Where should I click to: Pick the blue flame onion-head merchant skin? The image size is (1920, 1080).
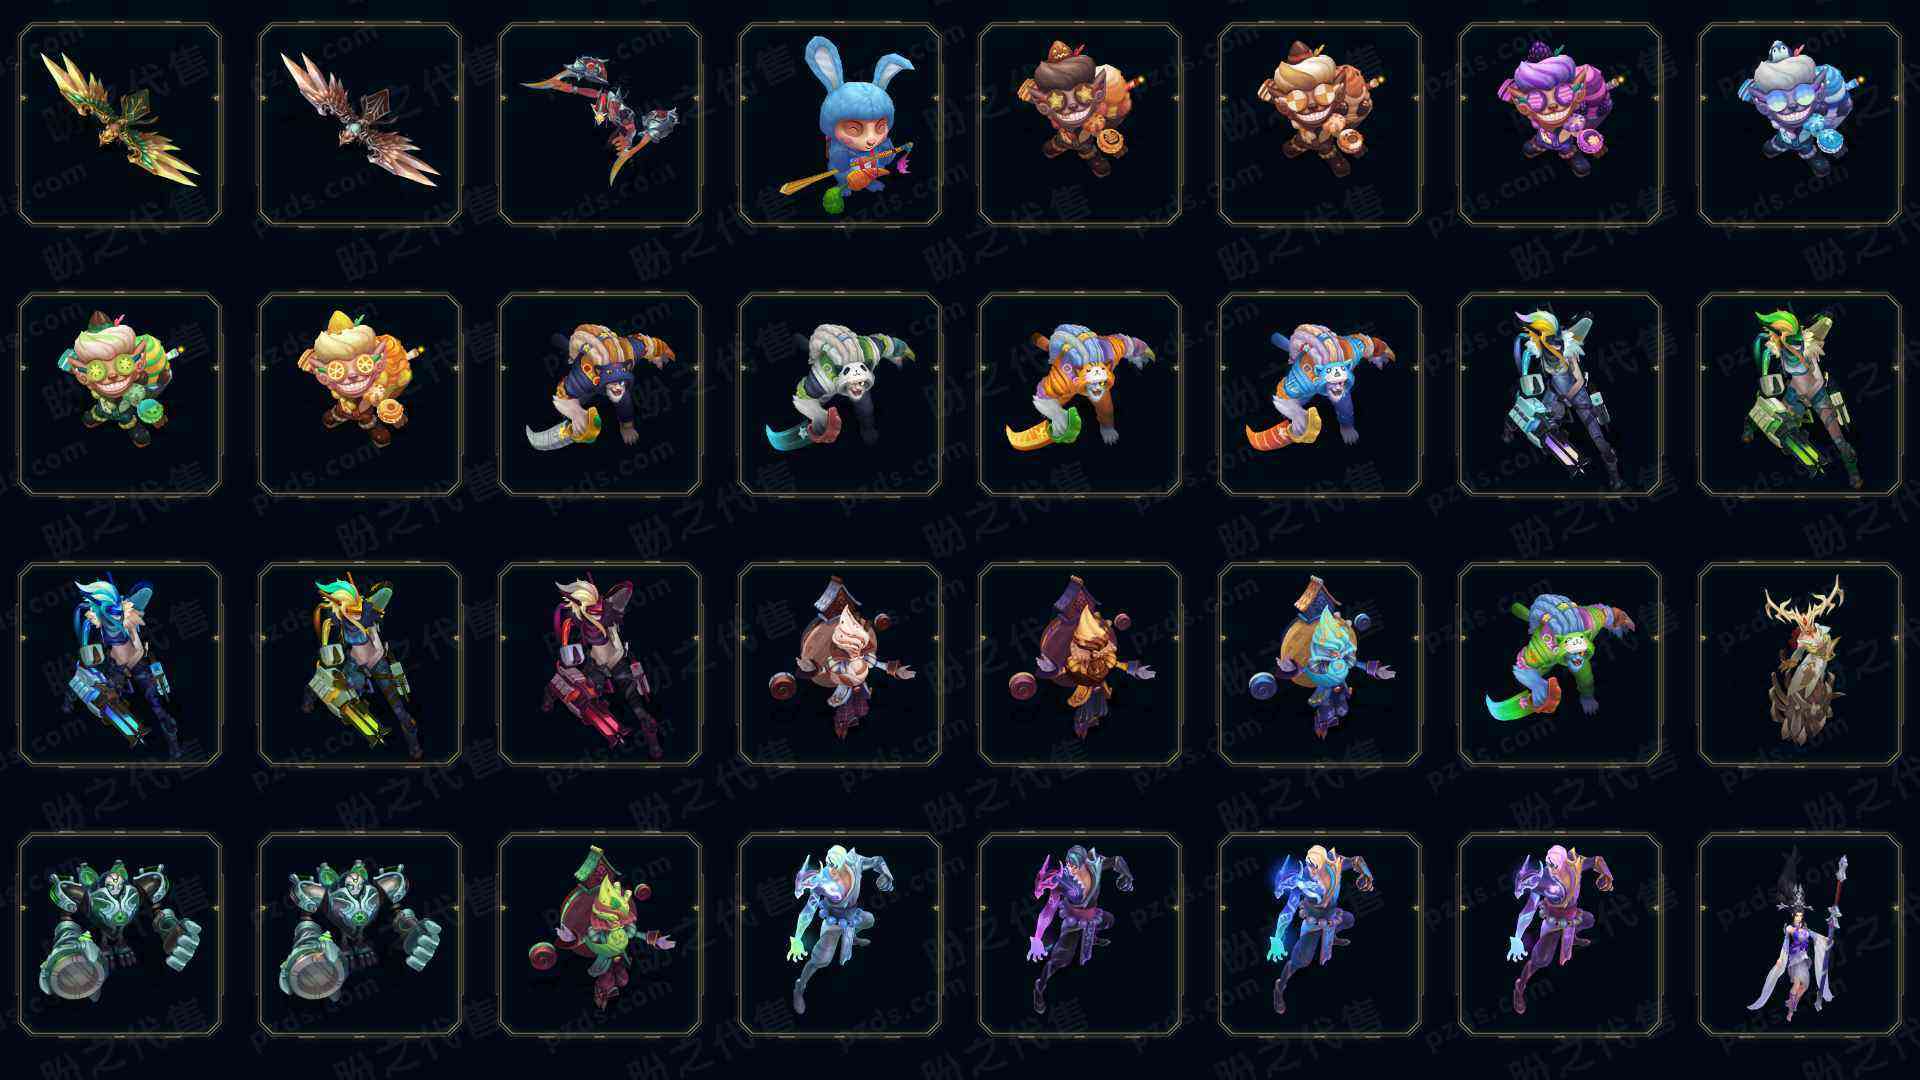1320,664
